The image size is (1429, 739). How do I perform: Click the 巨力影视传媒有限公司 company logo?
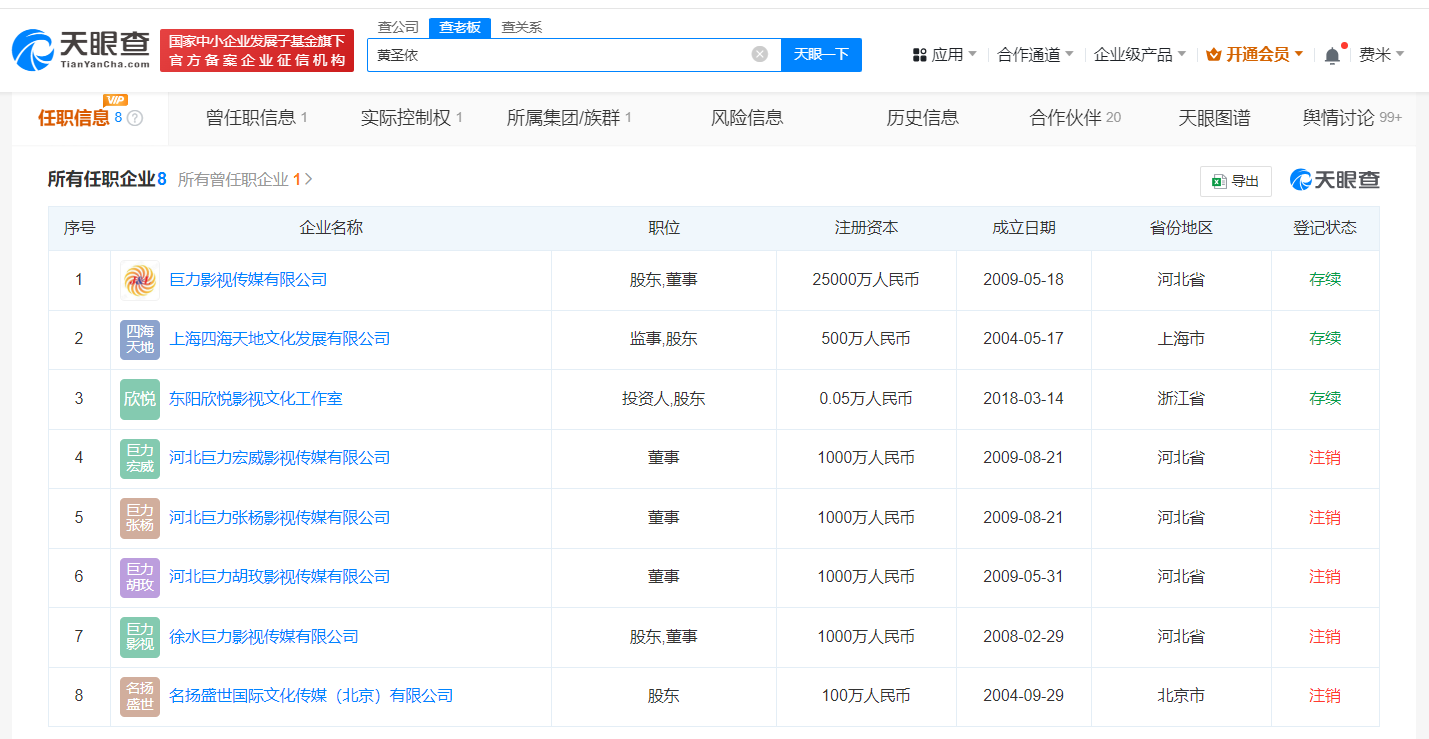(x=140, y=280)
